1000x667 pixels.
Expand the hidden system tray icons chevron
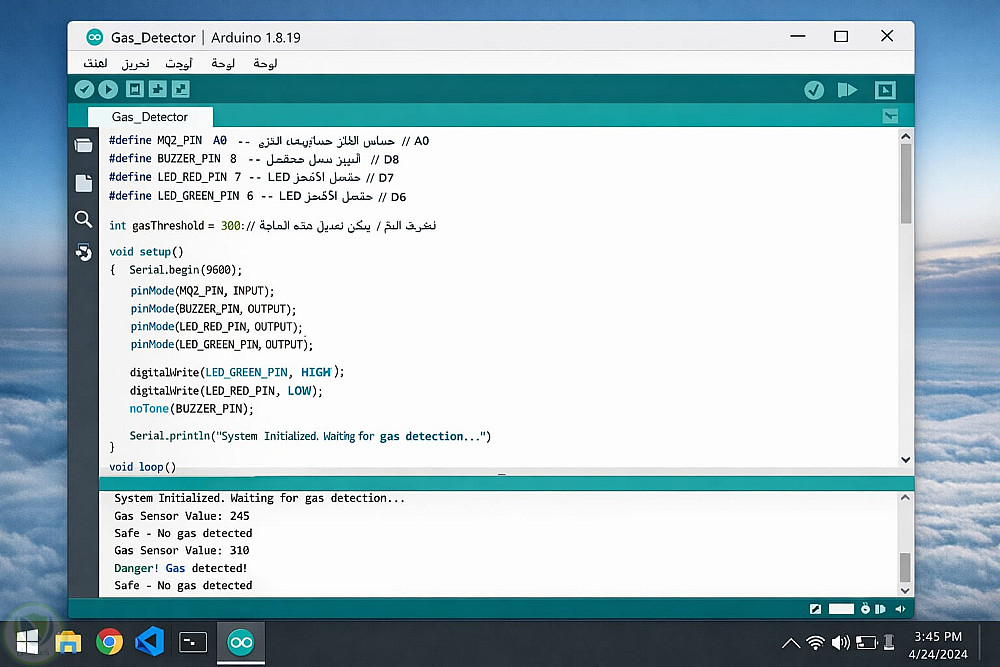791,643
